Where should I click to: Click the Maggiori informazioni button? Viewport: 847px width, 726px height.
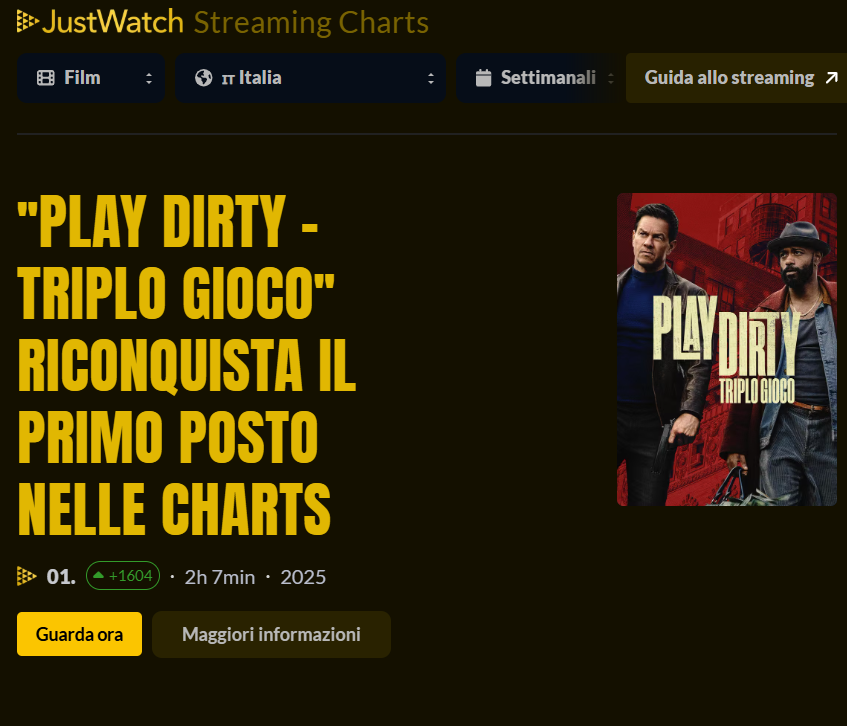(271, 634)
